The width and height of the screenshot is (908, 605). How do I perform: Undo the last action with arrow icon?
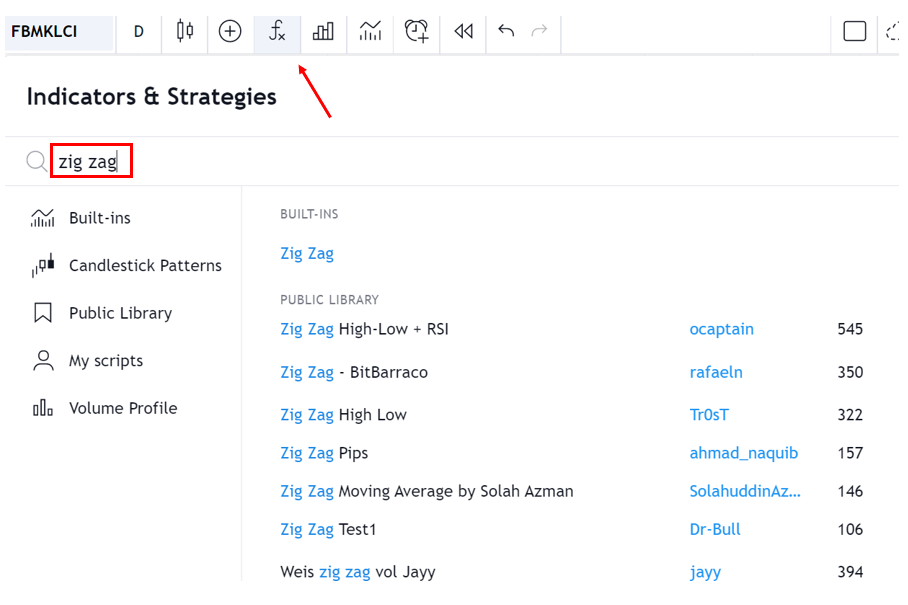click(506, 31)
